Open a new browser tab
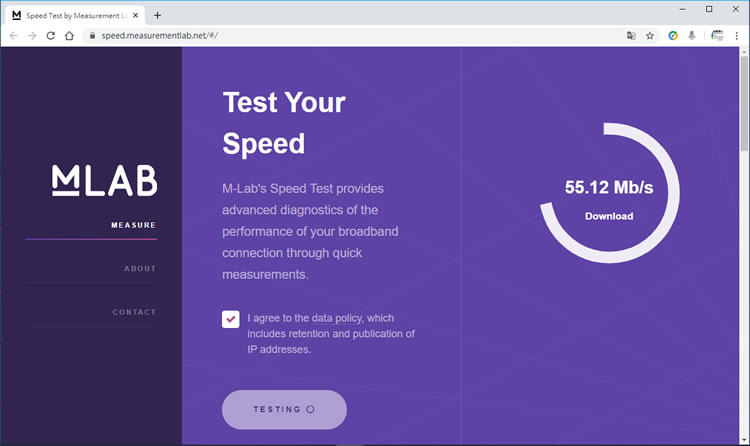The width and height of the screenshot is (750, 446). [157, 15]
